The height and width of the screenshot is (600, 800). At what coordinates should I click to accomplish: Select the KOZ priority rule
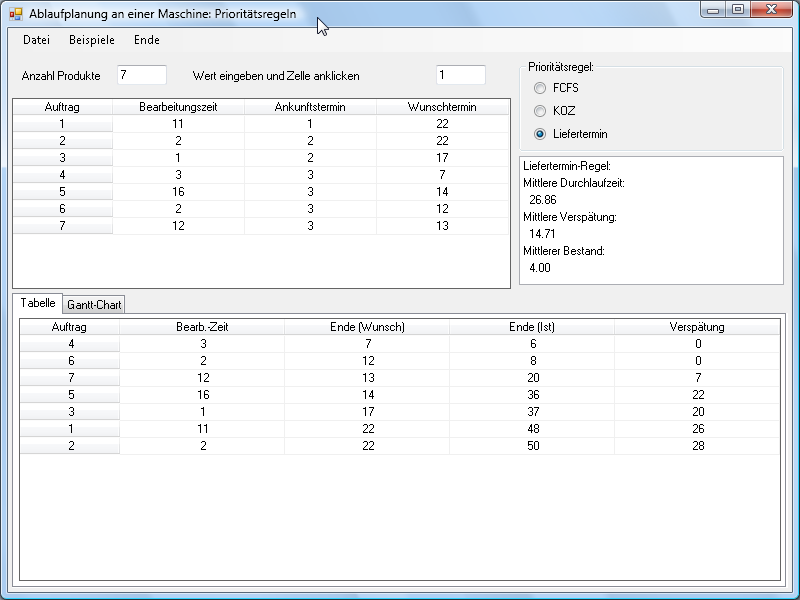pyautogui.click(x=540, y=111)
